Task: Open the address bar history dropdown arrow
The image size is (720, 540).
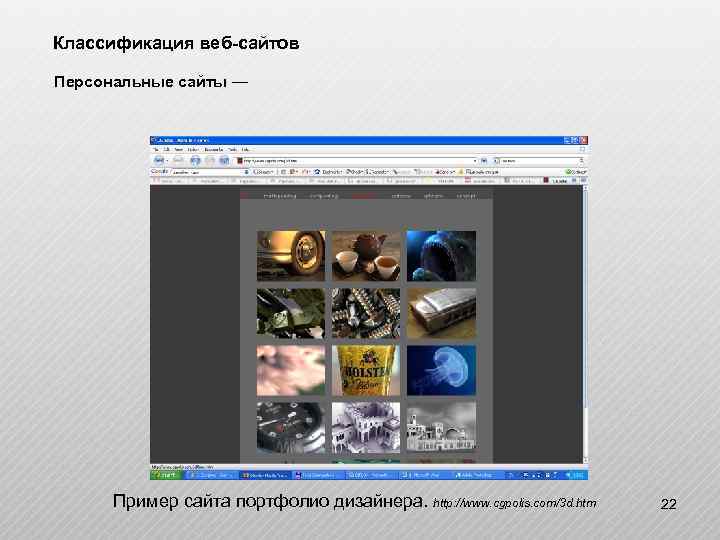Action: click(x=475, y=161)
